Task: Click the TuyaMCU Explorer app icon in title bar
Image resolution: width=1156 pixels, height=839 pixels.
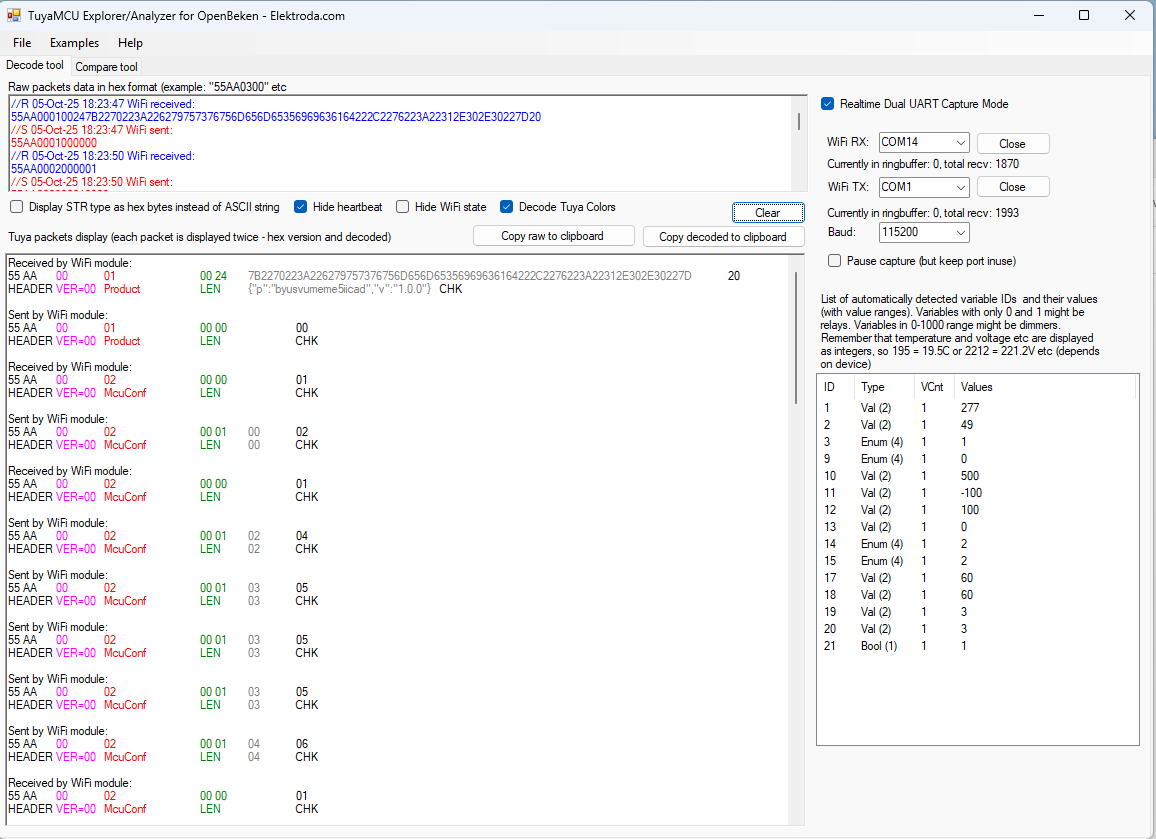Action: click(x=14, y=15)
